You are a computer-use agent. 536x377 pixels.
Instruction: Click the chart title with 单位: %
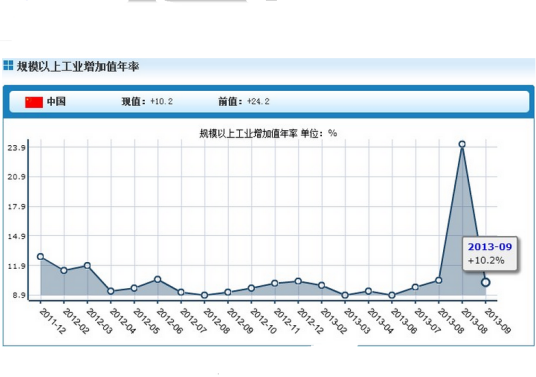coord(268,133)
